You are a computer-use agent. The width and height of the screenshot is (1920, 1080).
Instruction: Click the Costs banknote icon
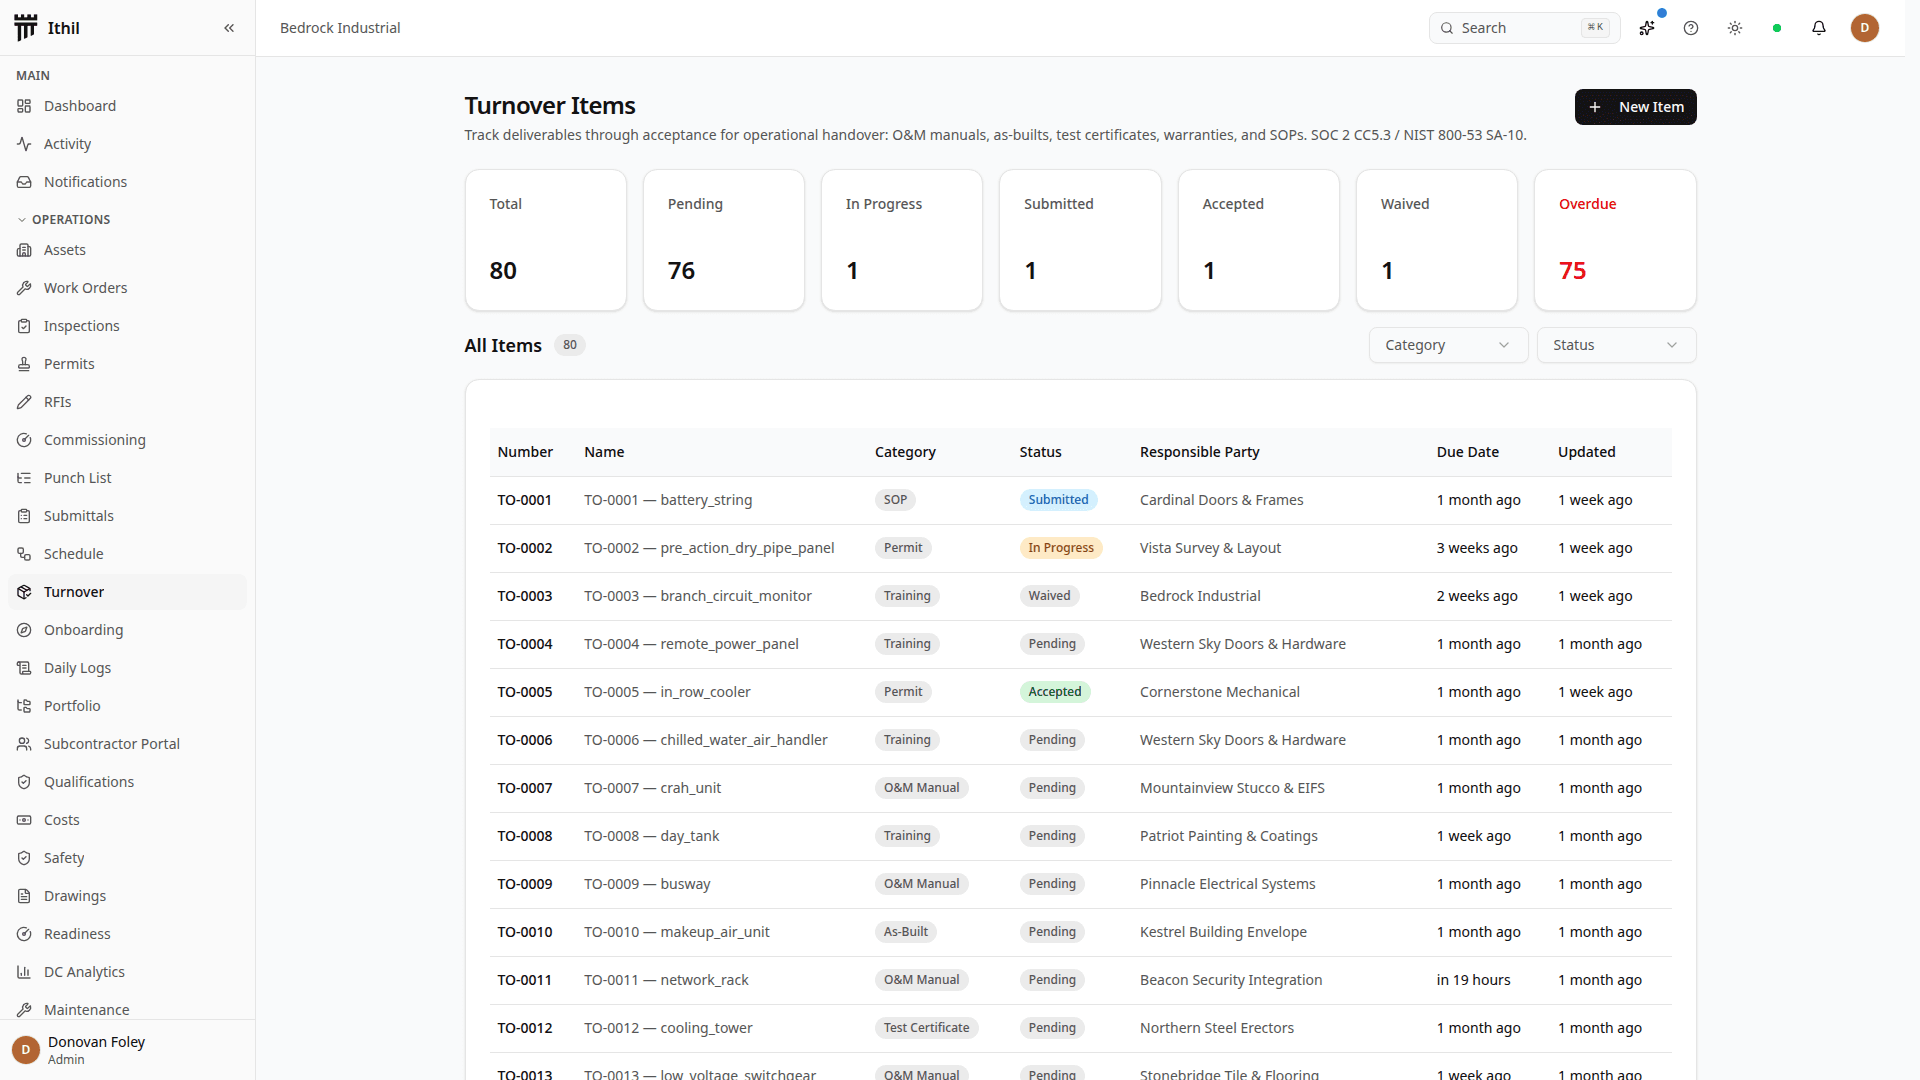pos(24,820)
